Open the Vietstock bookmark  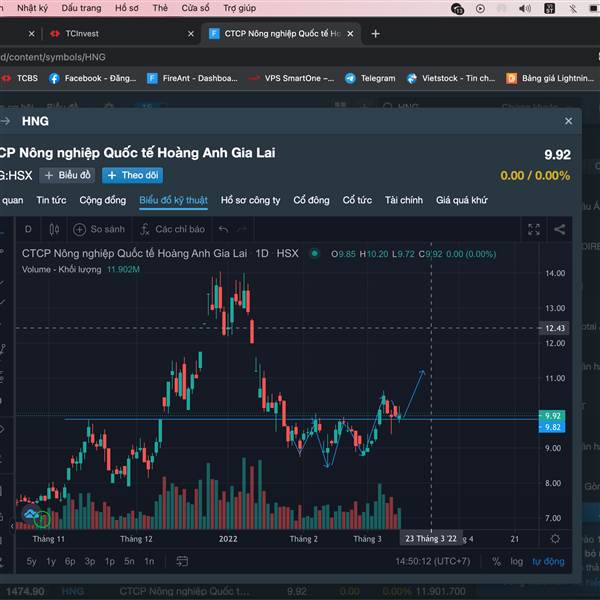(x=451, y=78)
